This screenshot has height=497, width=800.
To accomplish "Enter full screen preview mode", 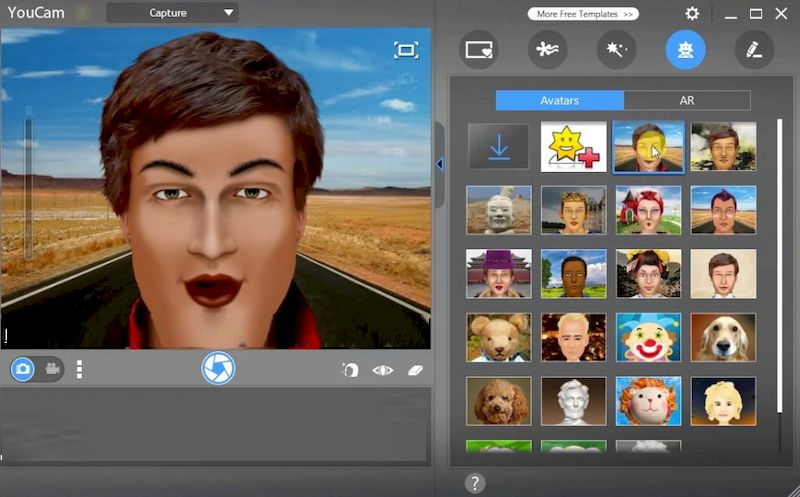I will (406, 50).
